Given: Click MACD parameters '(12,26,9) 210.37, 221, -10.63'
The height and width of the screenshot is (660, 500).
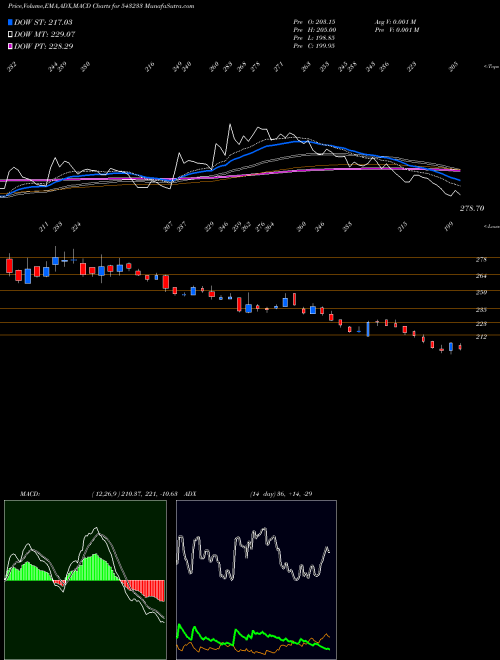Looking at the screenshot, I should 134,493.
